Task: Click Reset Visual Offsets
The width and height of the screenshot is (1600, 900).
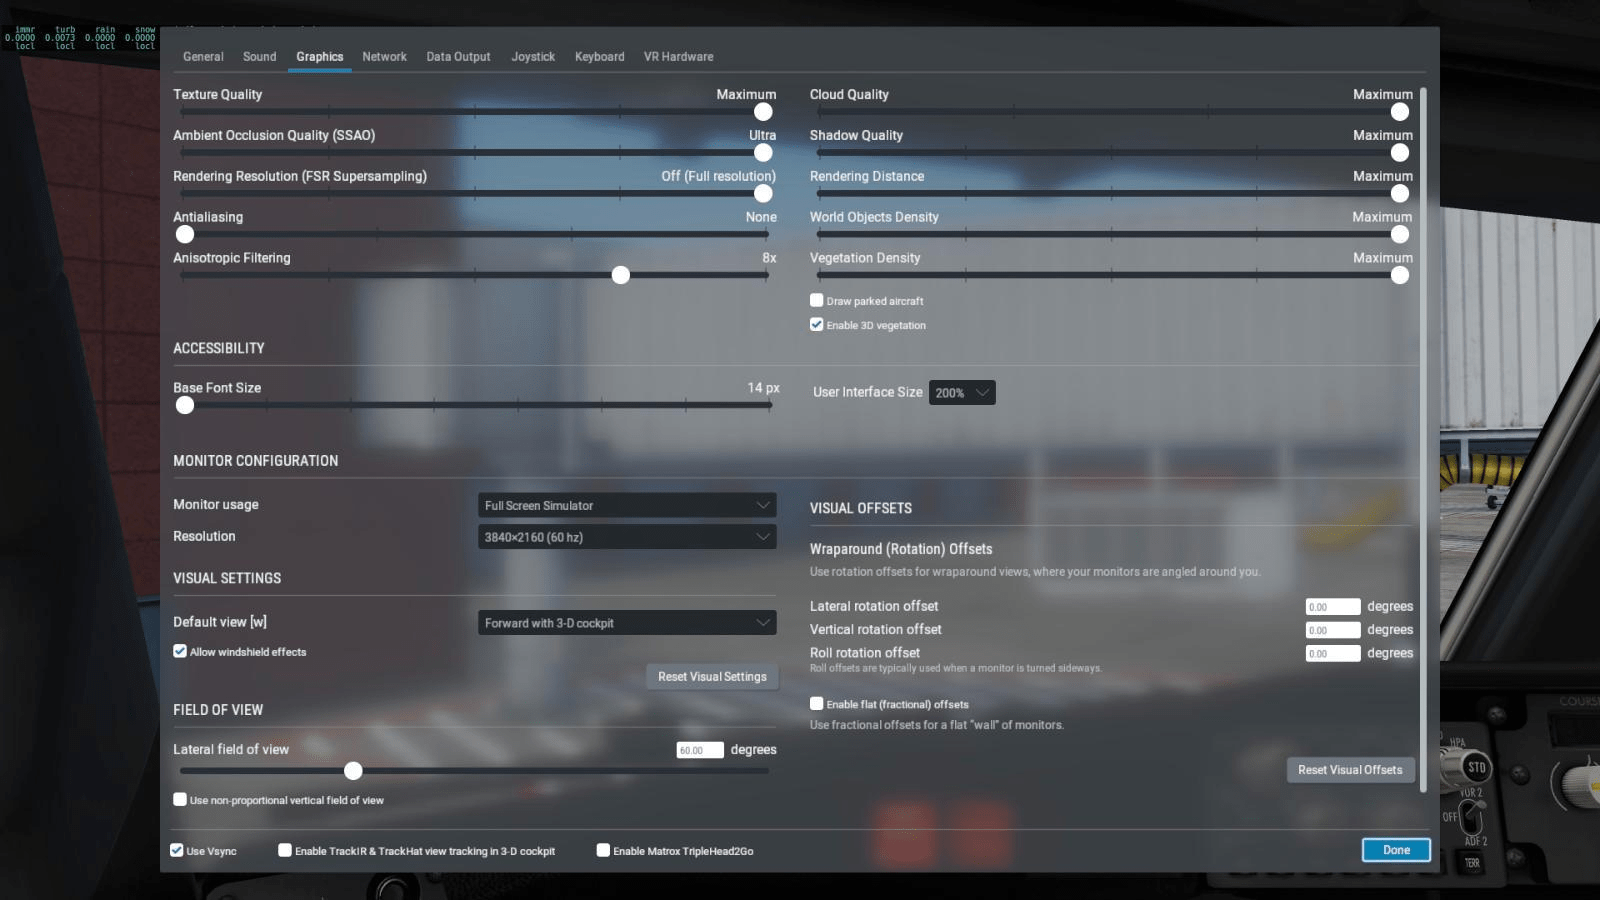Action: [x=1350, y=770]
